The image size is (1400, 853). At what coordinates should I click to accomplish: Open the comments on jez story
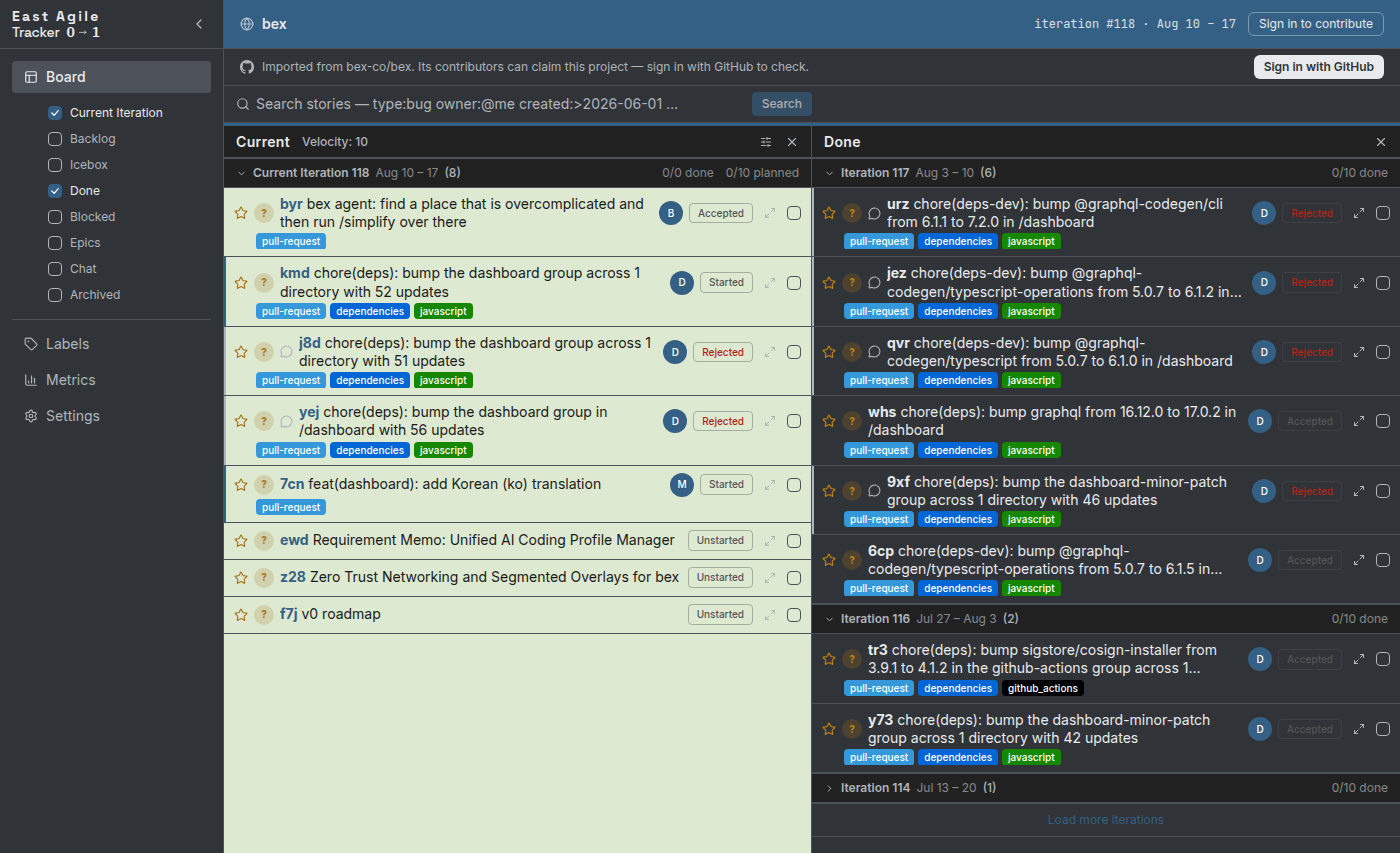(875, 283)
